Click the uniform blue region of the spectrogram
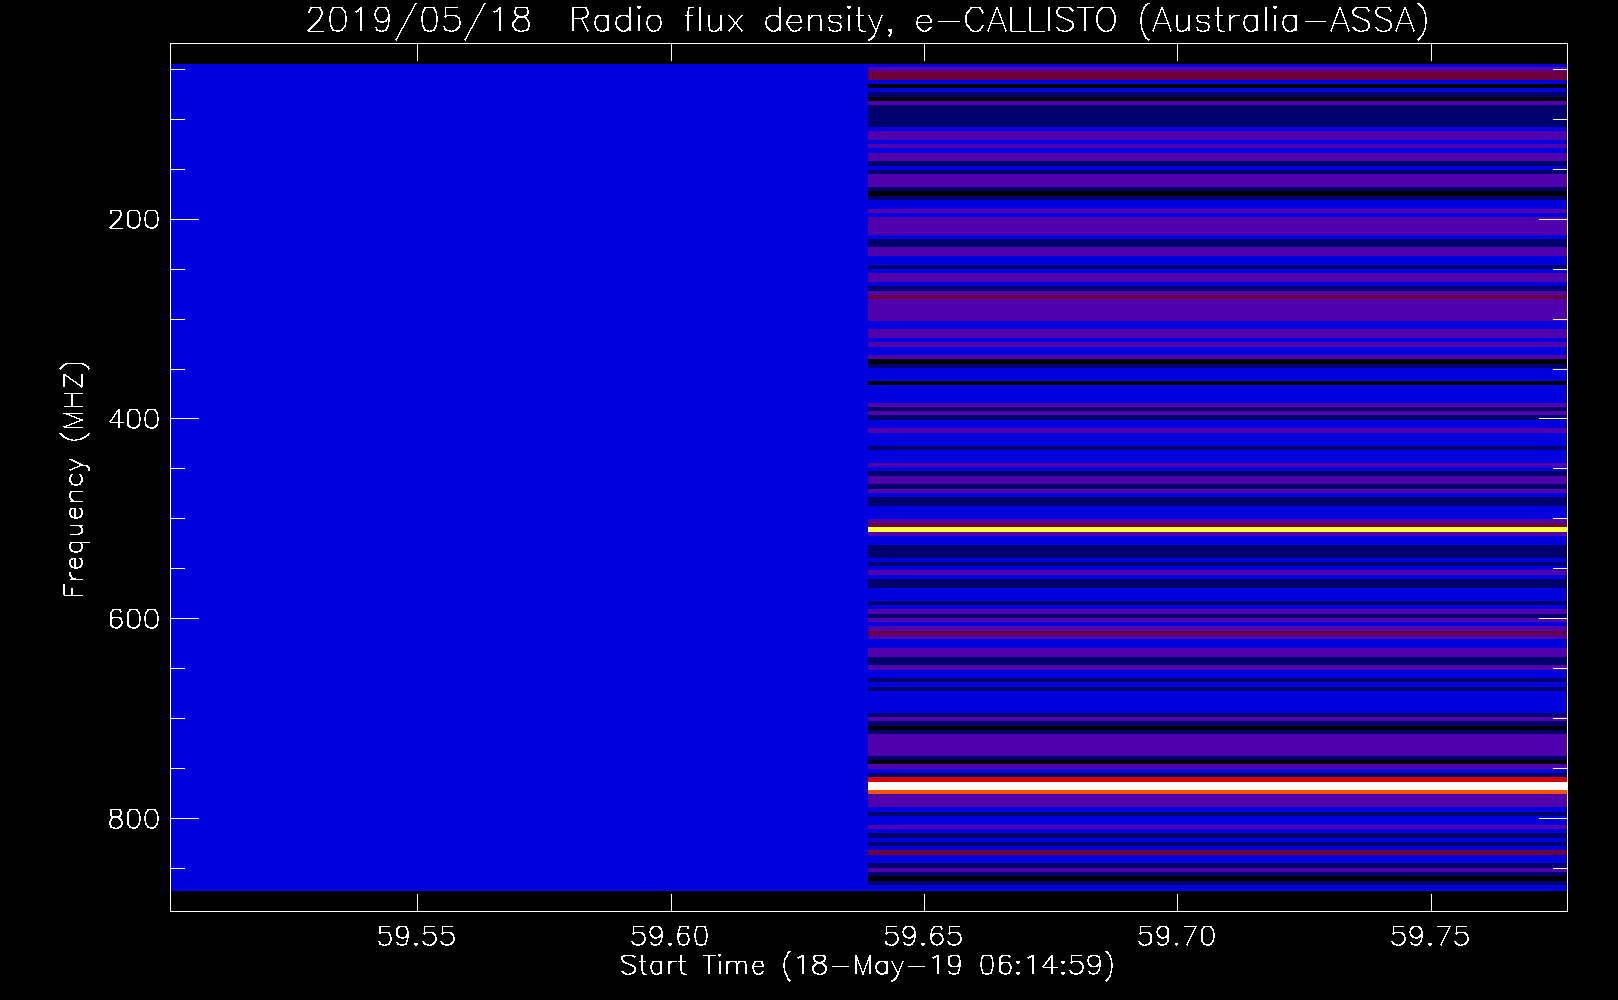1618x1000 pixels. click(519, 477)
